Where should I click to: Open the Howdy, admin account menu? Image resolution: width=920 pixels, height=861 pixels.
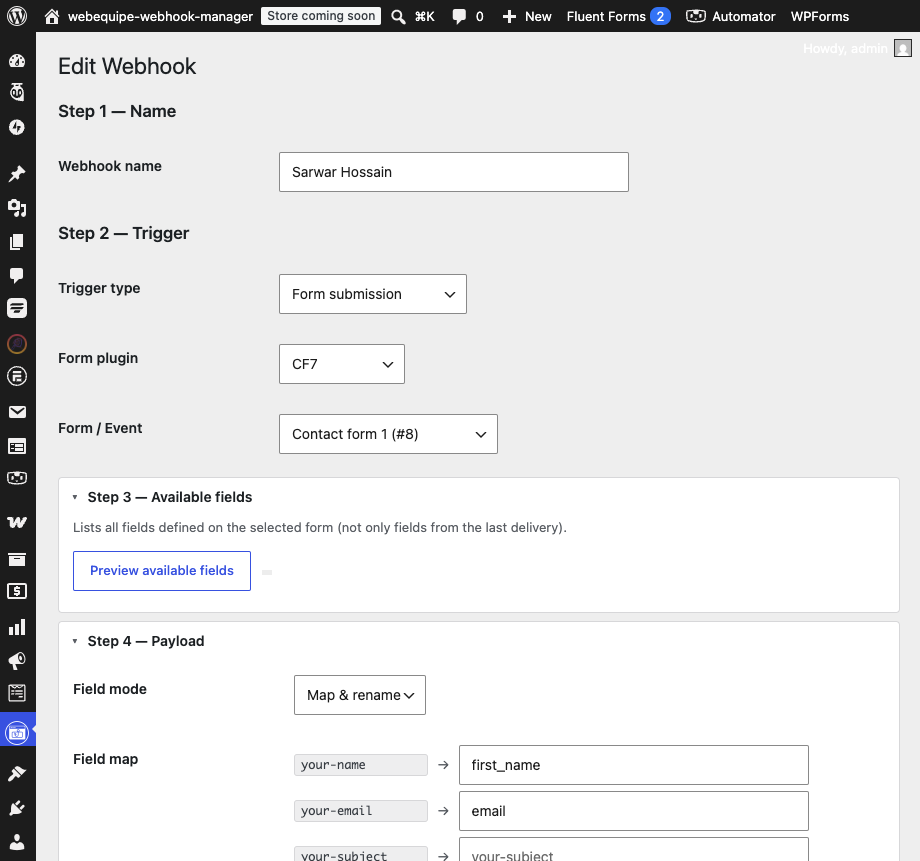click(x=857, y=48)
